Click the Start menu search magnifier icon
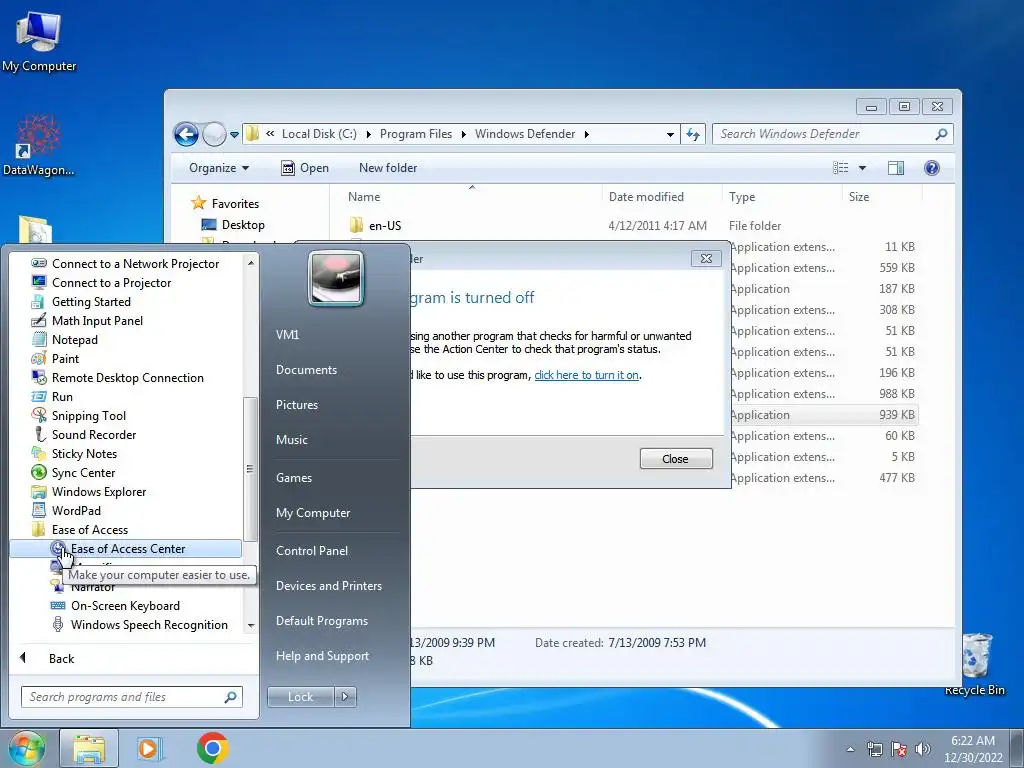The width and height of the screenshot is (1024, 768). coord(230,697)
